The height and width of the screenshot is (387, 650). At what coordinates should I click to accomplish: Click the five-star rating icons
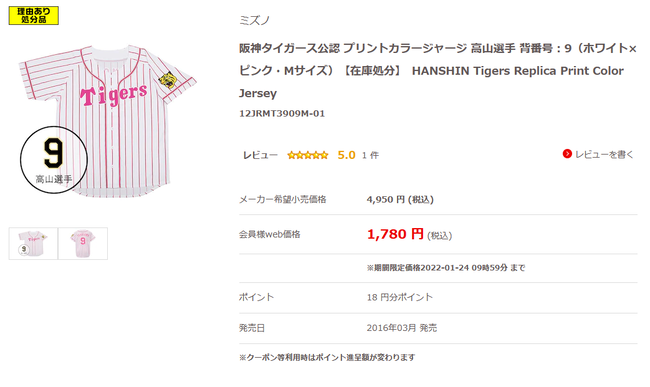[308, 155]
